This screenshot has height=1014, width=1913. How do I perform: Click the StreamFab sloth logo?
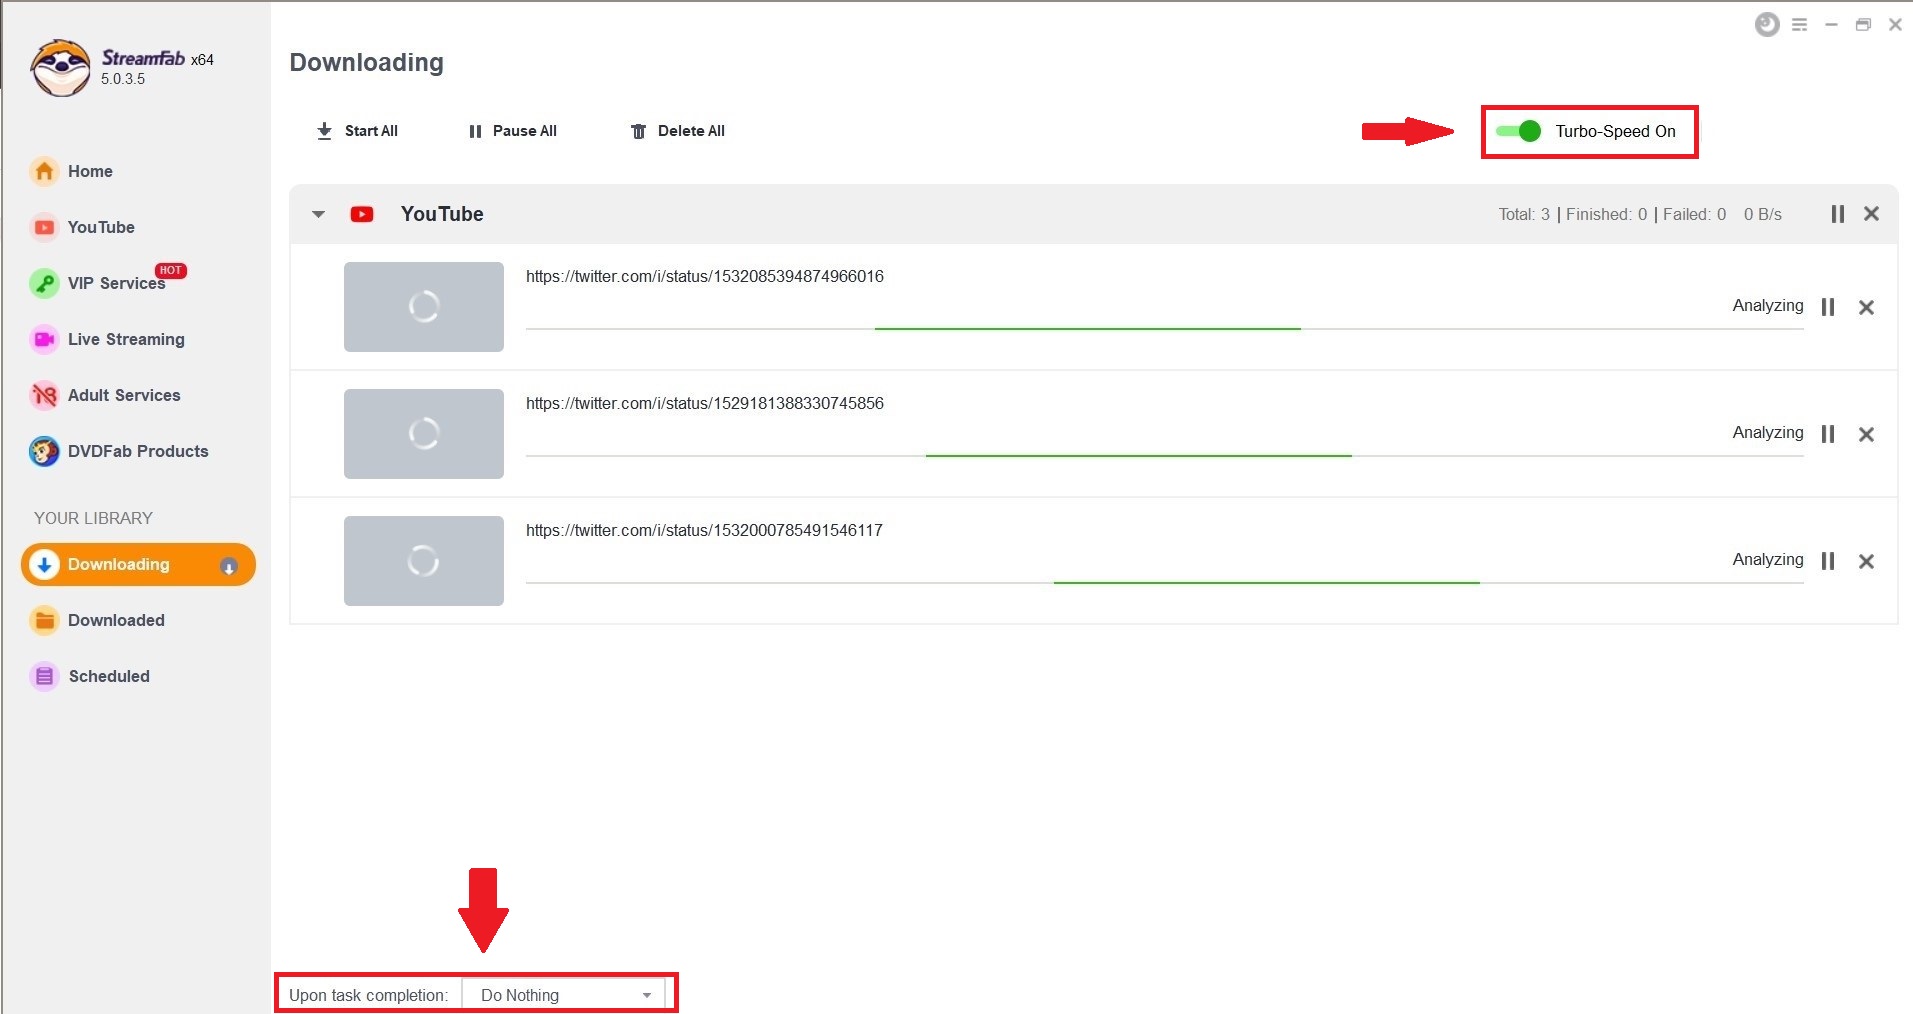61,68
